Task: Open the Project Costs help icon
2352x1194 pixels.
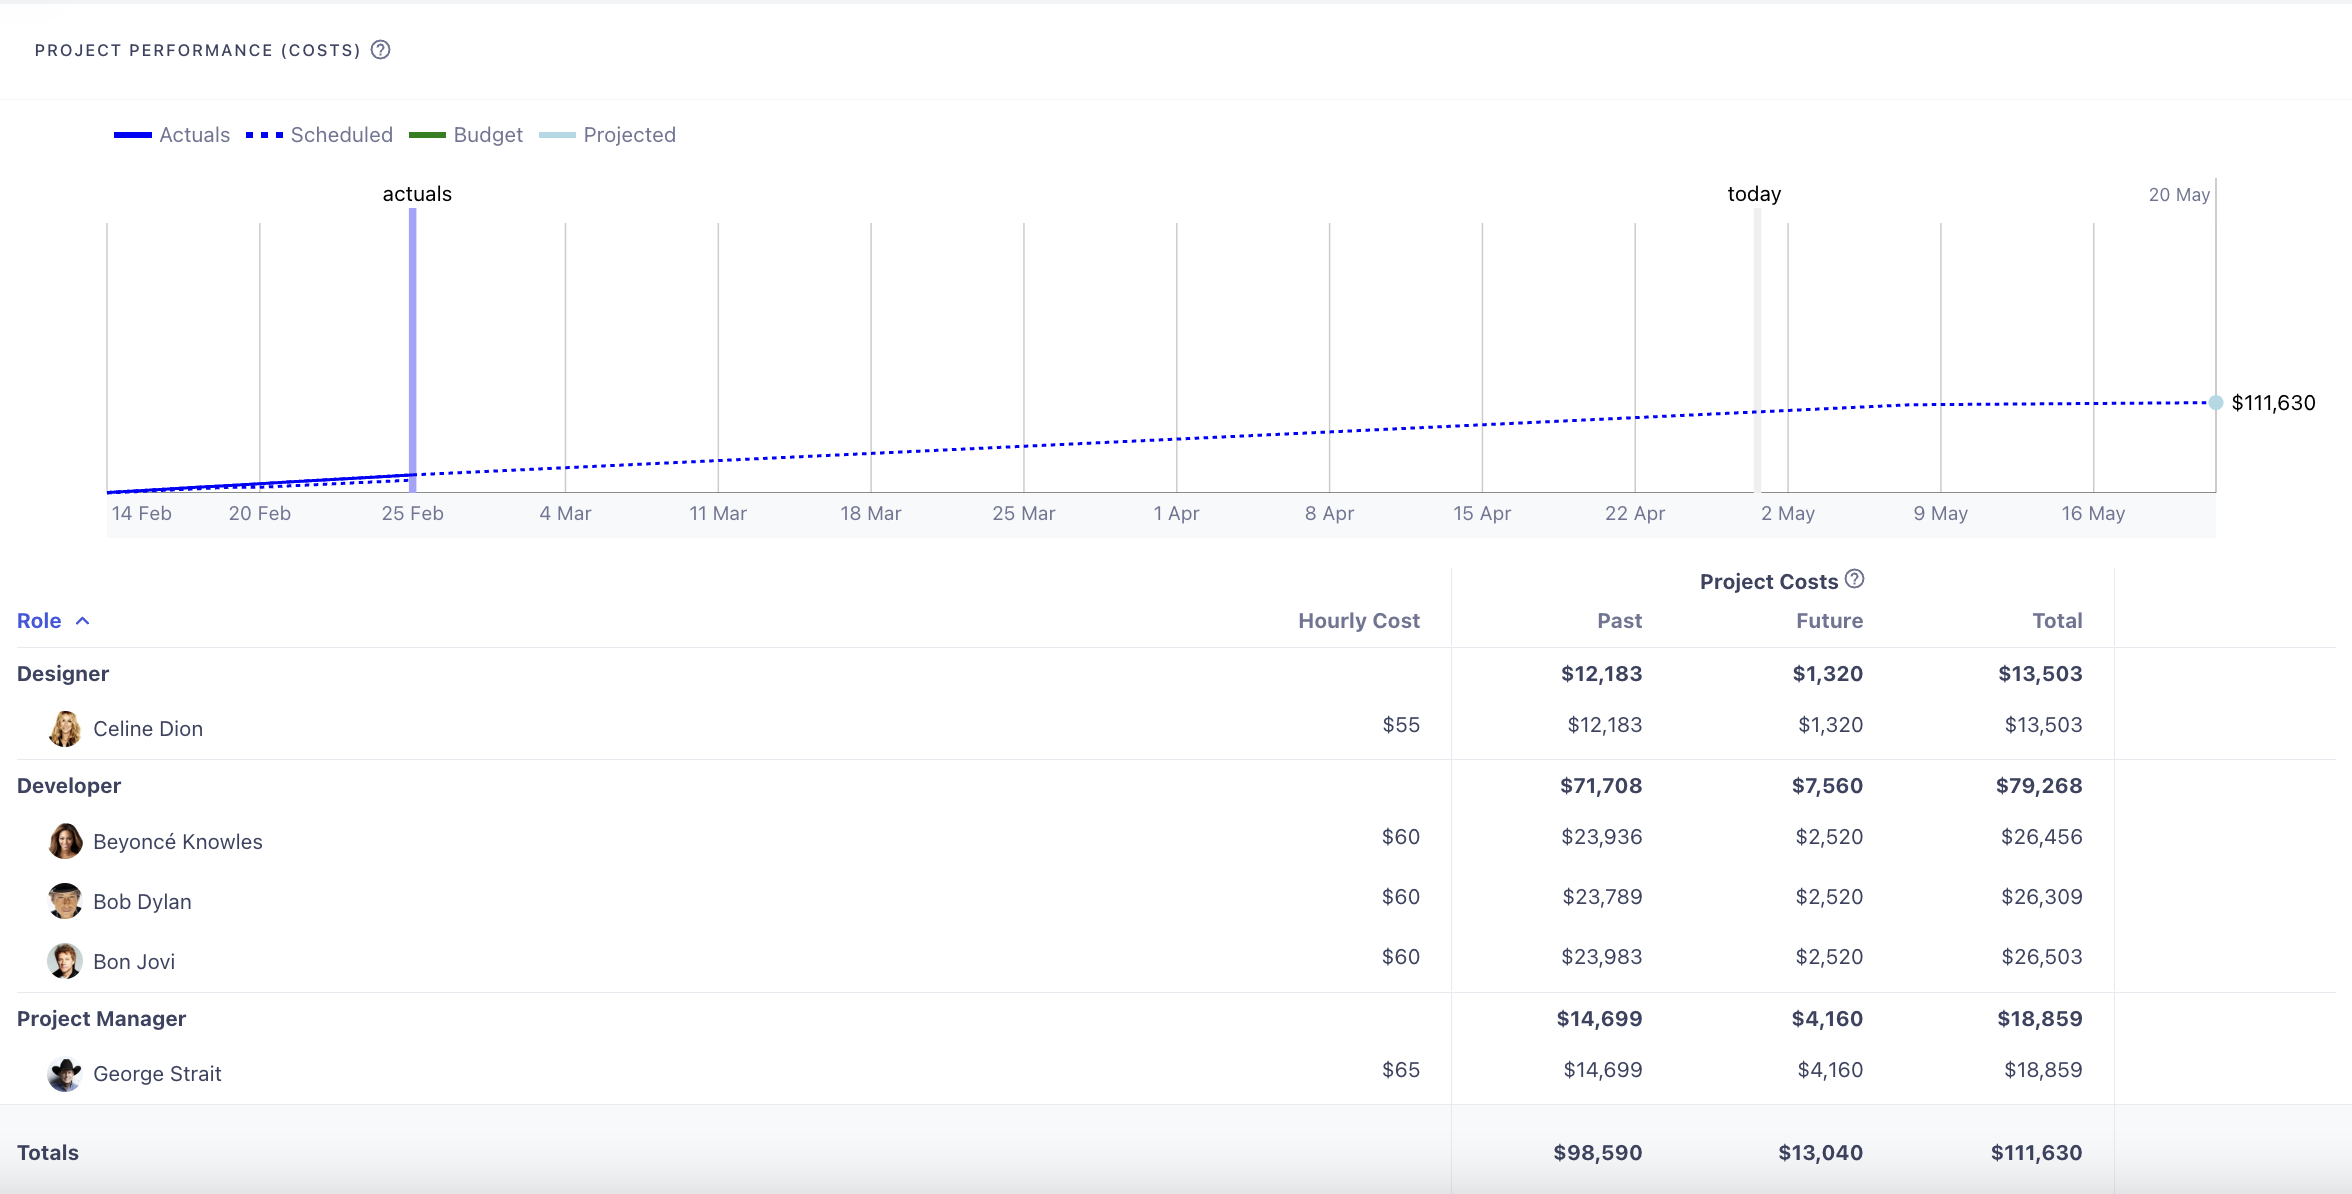Action: coord(1856,578)
